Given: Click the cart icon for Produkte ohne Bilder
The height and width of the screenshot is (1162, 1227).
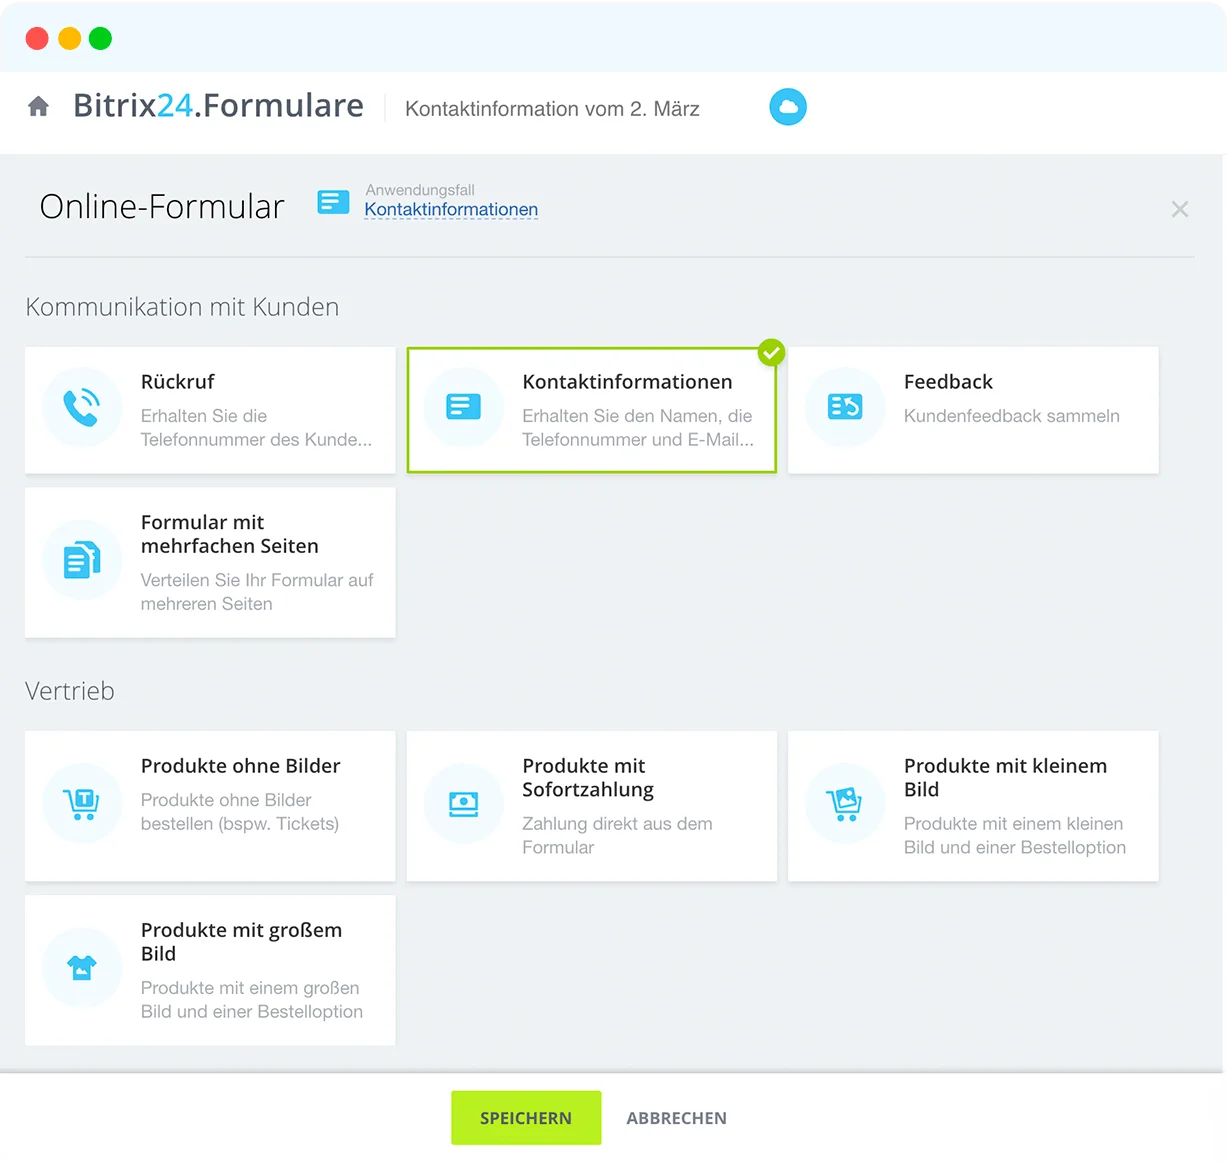Looking at the screenshot, I should [82, 803].
